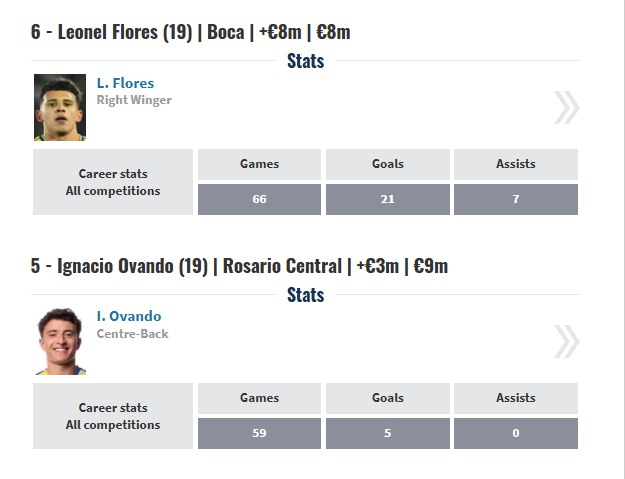The height and width of the screenshot is (479, 625).
Task: Click Goals header in Flores stats
Action: coord(387,164)
